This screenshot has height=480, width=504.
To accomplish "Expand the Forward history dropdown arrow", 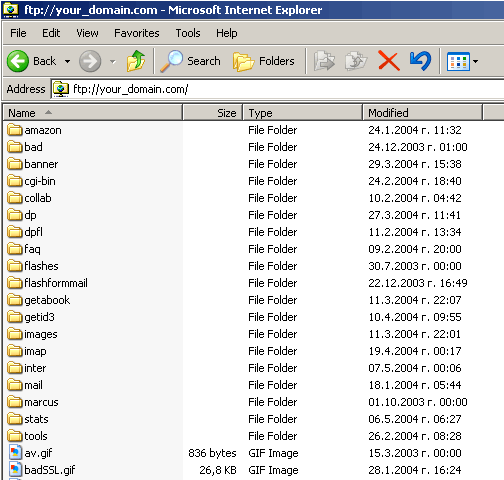I will 113,61.
